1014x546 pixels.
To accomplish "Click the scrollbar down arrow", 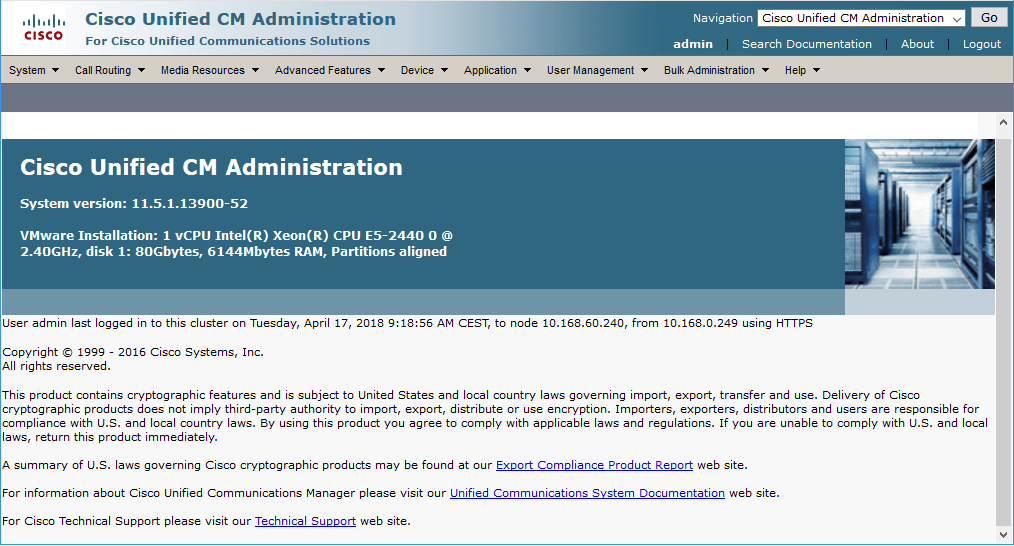I will click(x=1003, y=535).
